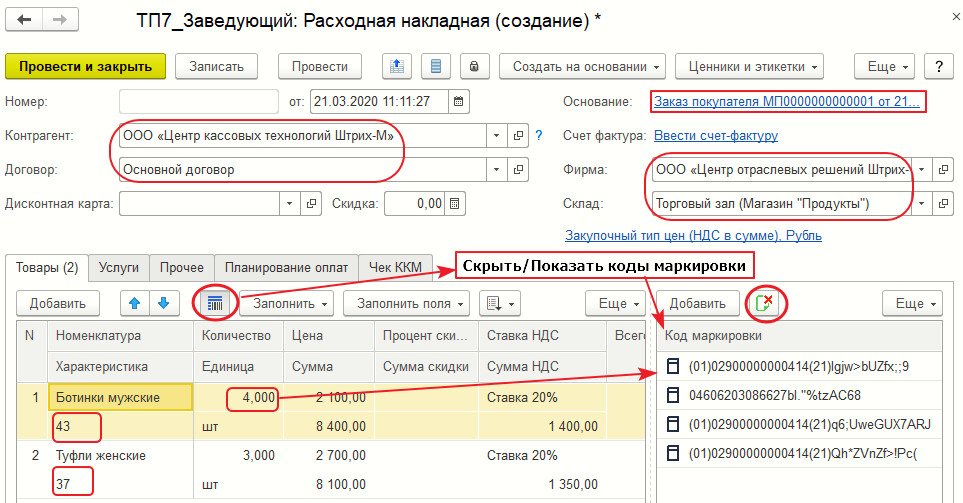Viewport: 963px width, 503px height.
Task: Open the calculator next to Скидка field
Action: [455, 204]
